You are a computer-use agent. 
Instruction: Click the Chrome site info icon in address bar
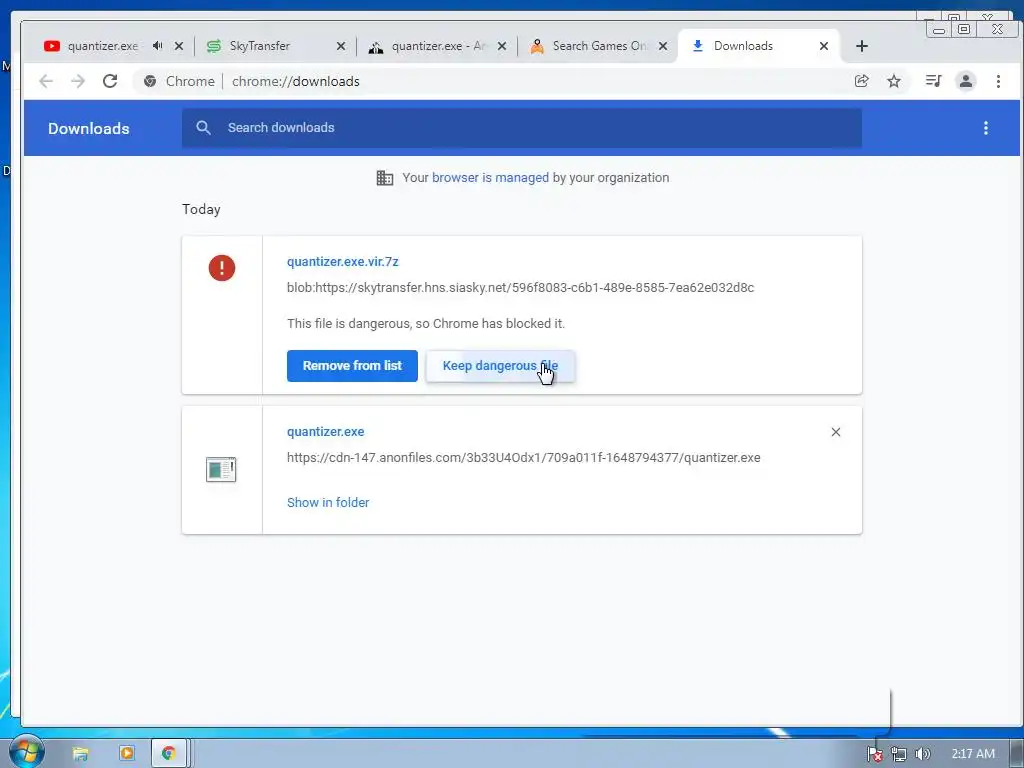click(150, 81)
